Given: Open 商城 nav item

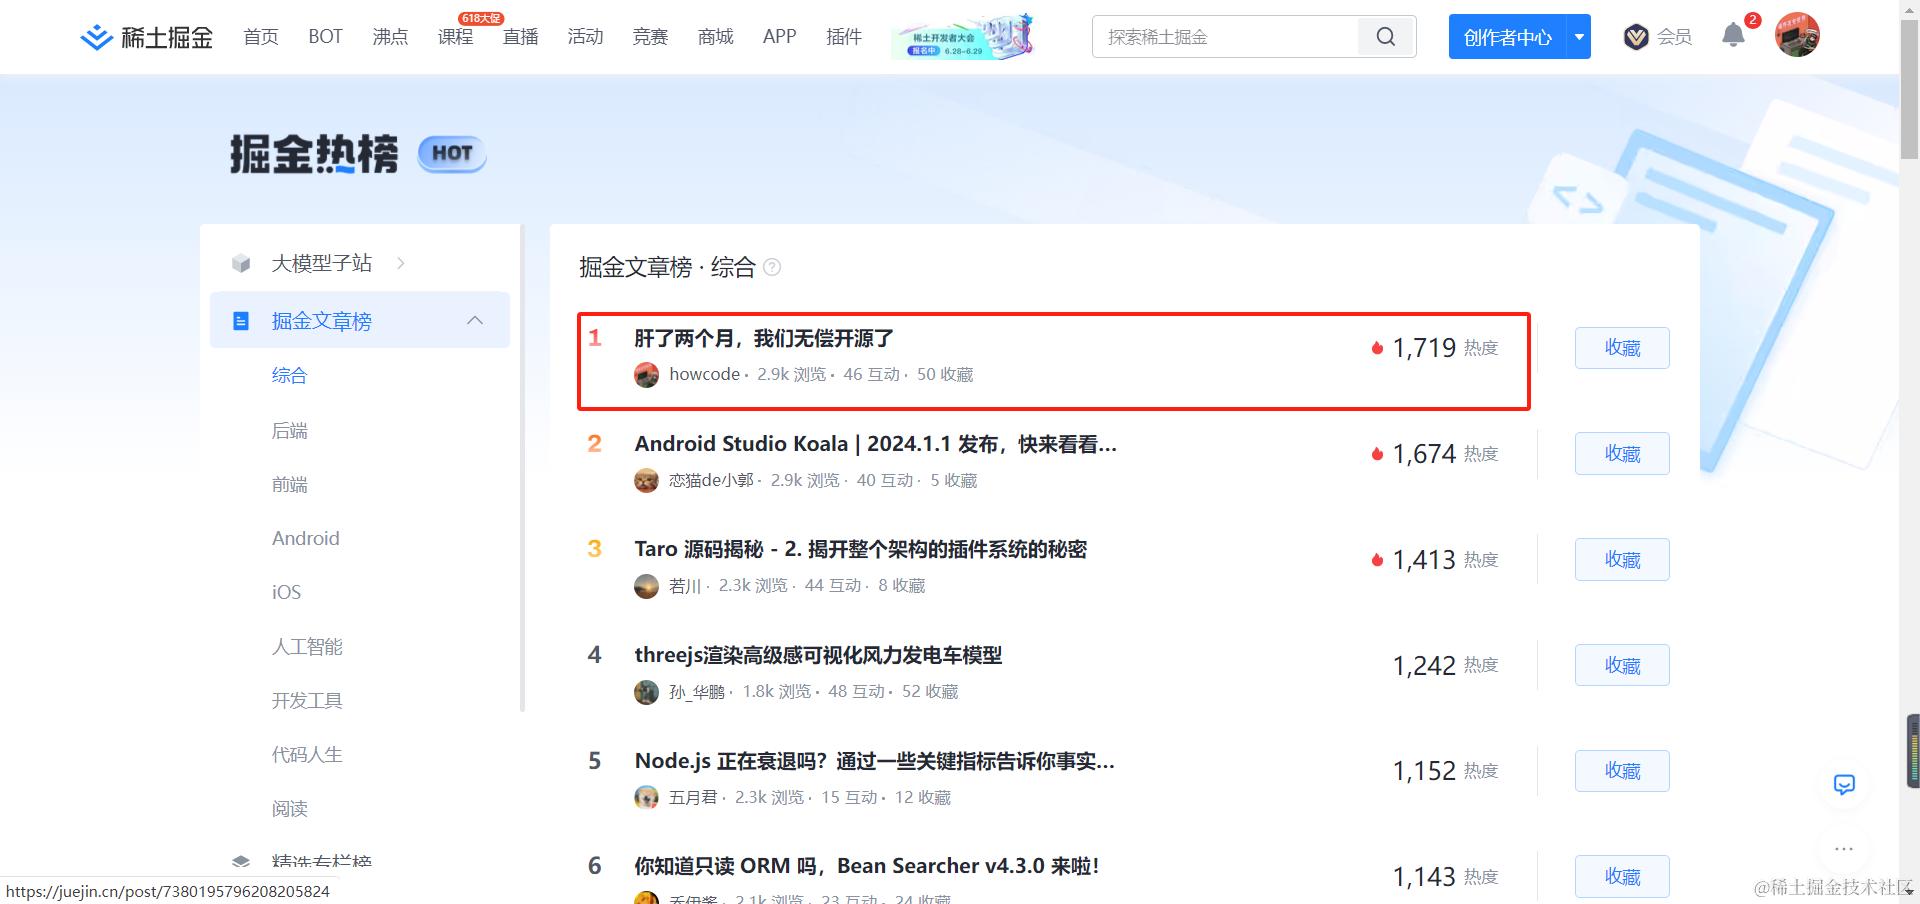Looking at the screenshot, I should 715,37.
